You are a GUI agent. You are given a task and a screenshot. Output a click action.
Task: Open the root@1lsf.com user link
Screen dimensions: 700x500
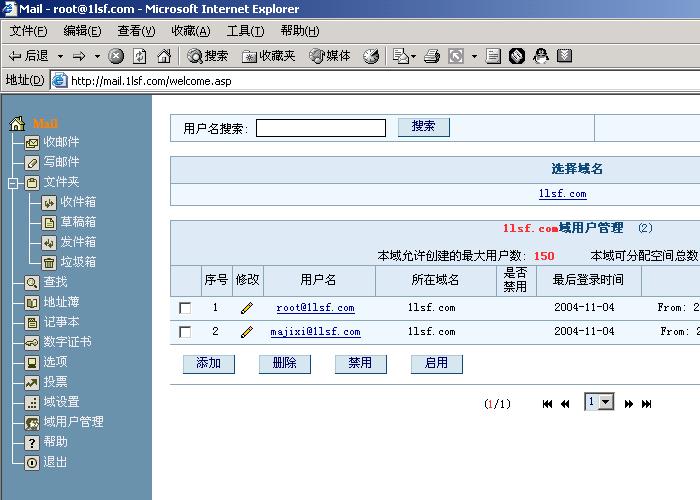pyautogui.click(x=315, y=308)
